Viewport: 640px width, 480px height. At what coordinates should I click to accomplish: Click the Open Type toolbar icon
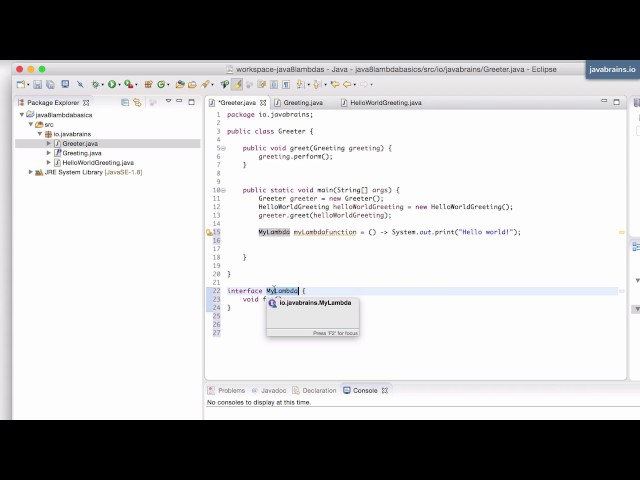[x=180, y=84]
